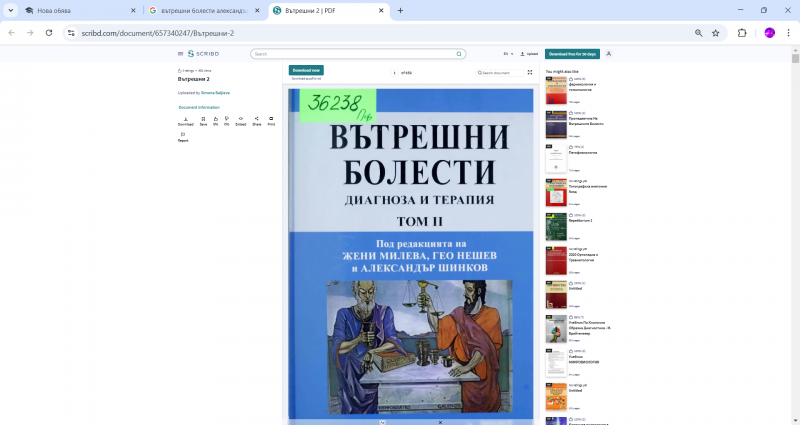Go back to previous page
This screenshot has height=425, width=800.
[x=12, y=33]
